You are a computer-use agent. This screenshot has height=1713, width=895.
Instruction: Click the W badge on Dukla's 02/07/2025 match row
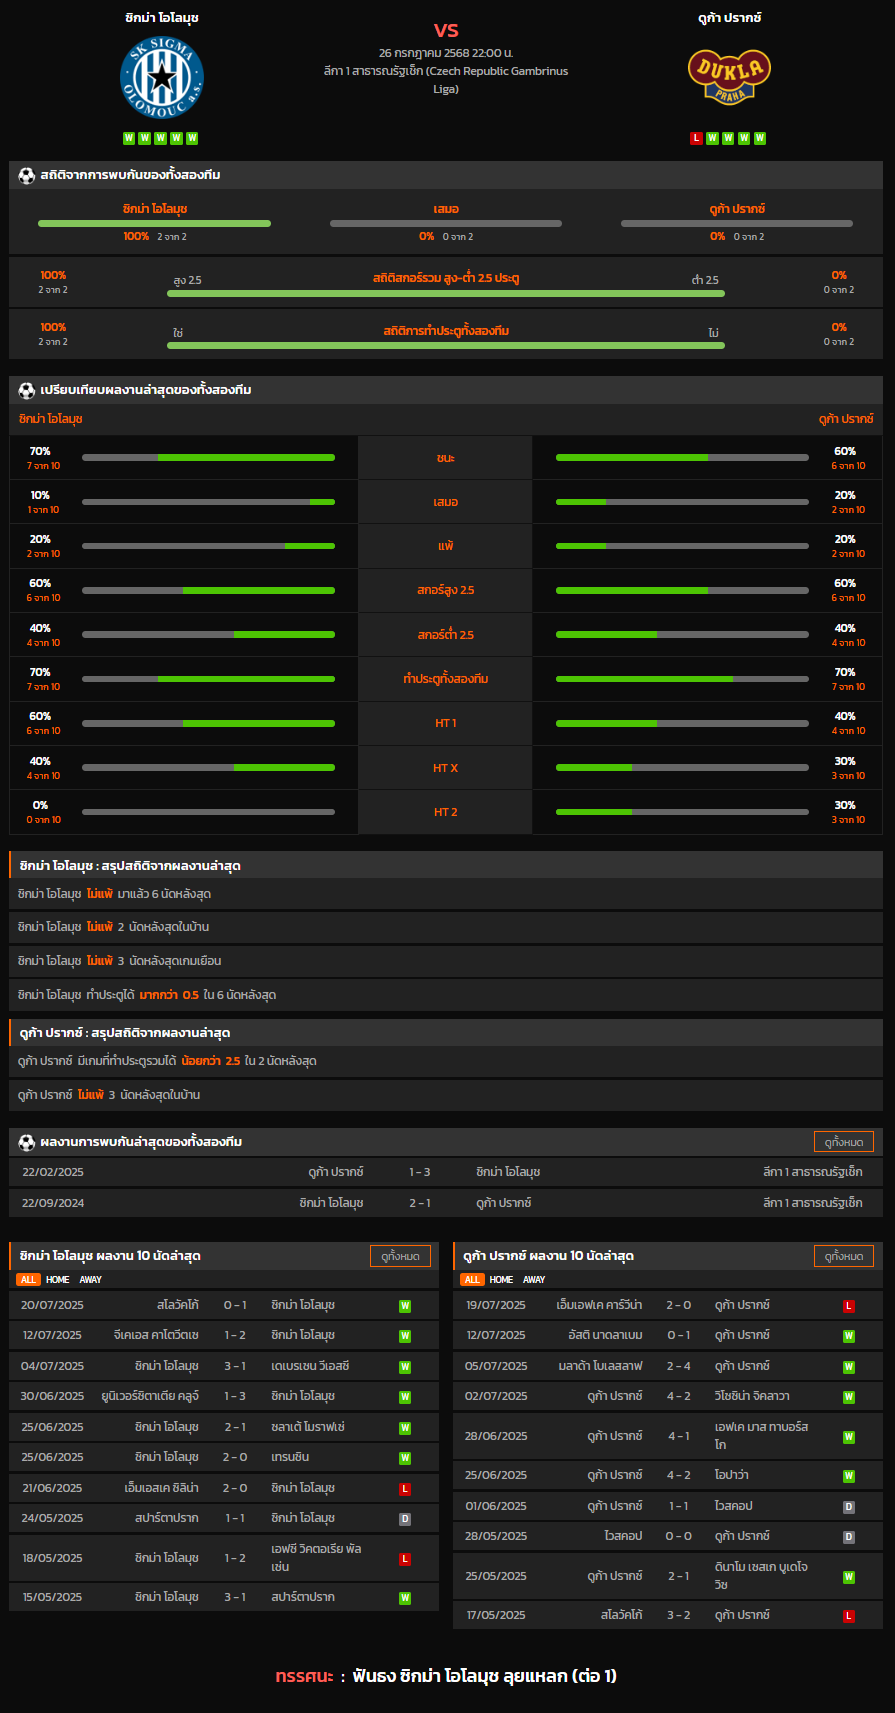[849, 1397]
